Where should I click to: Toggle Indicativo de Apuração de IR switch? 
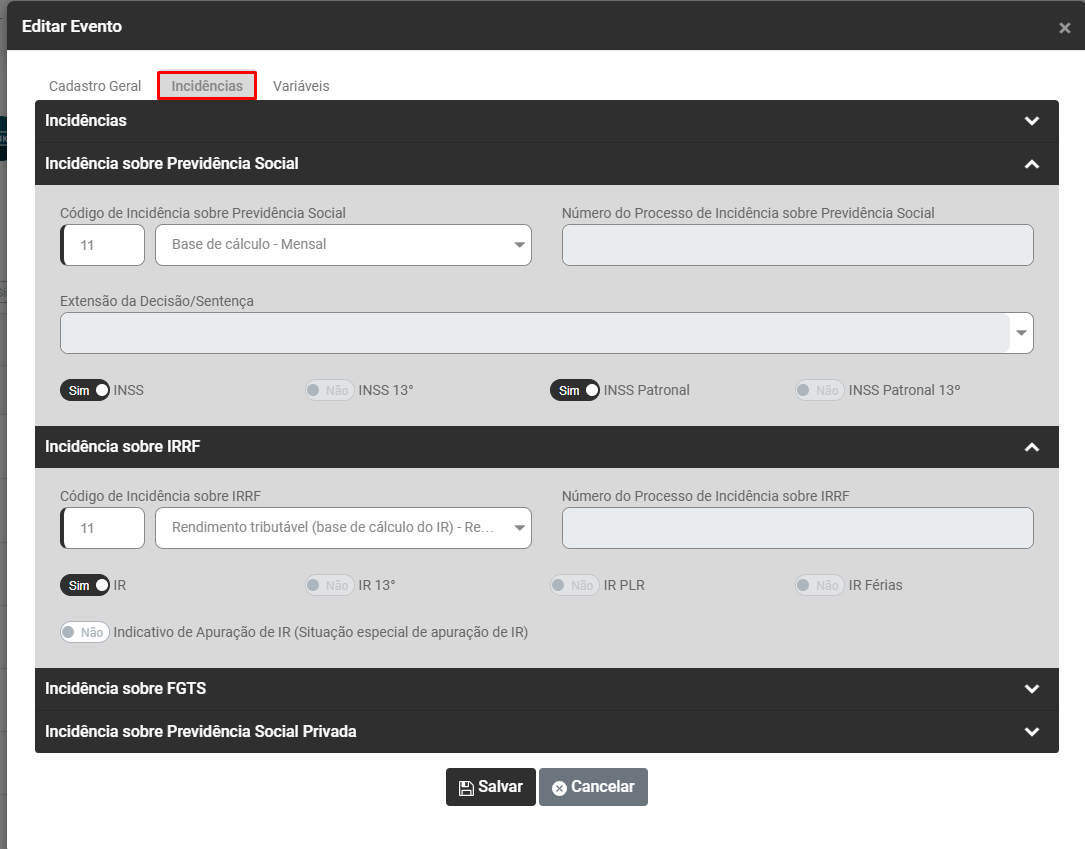tap(84, 632)
